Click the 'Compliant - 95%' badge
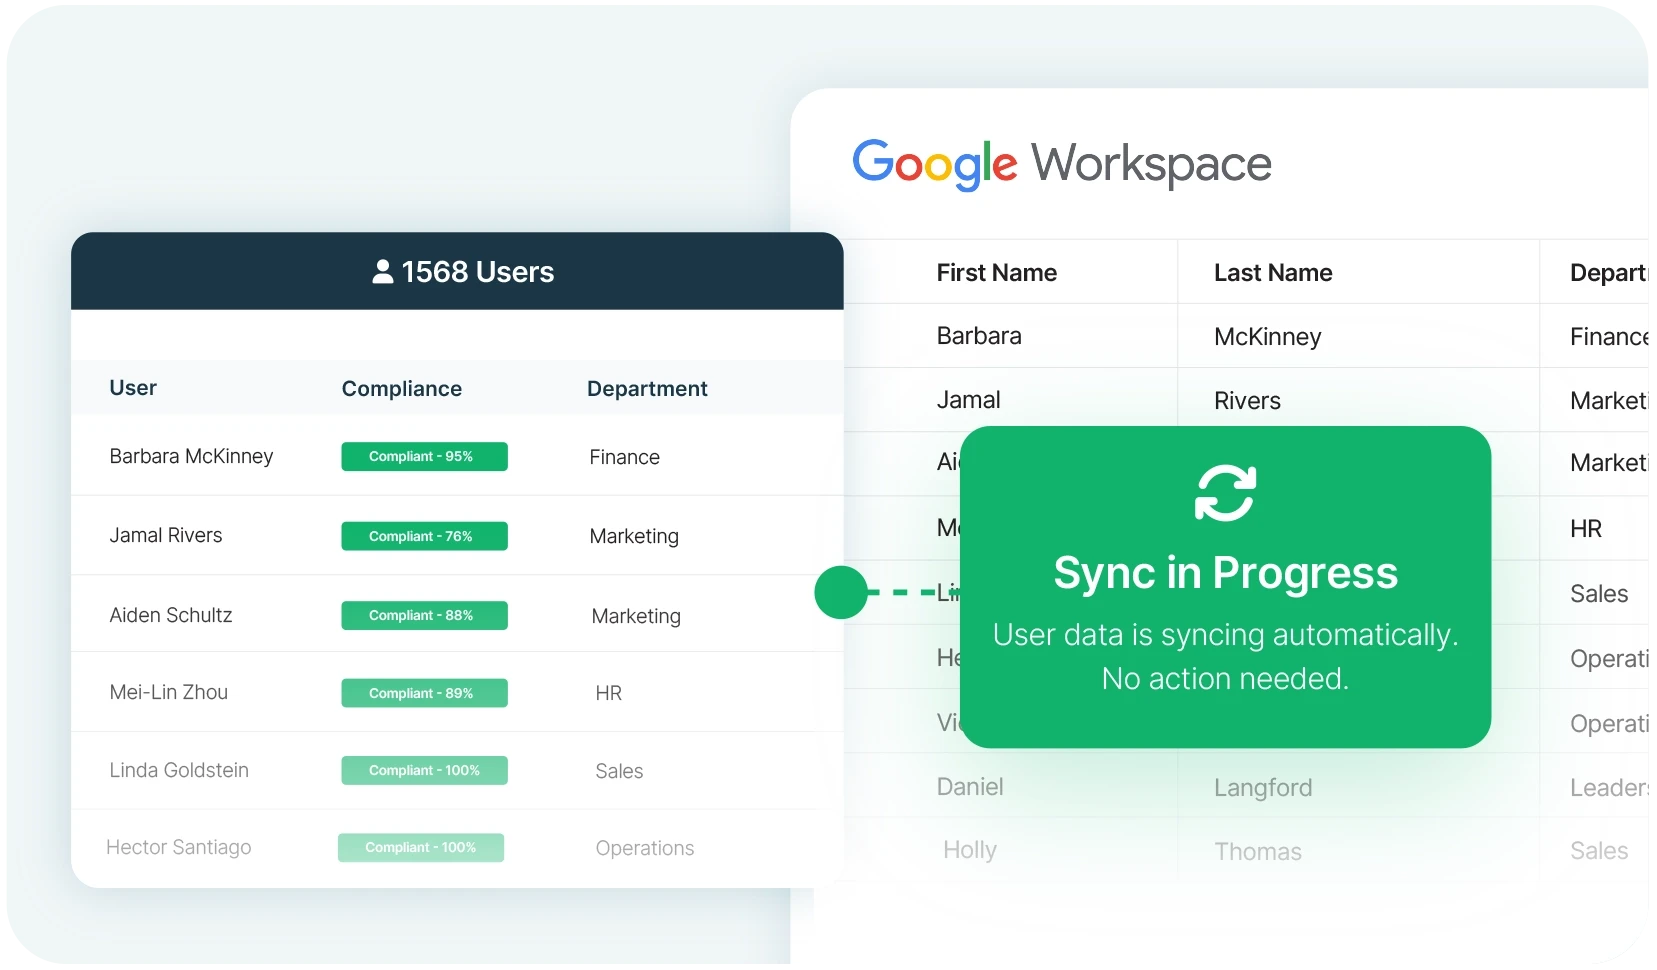 click(424, 456)
